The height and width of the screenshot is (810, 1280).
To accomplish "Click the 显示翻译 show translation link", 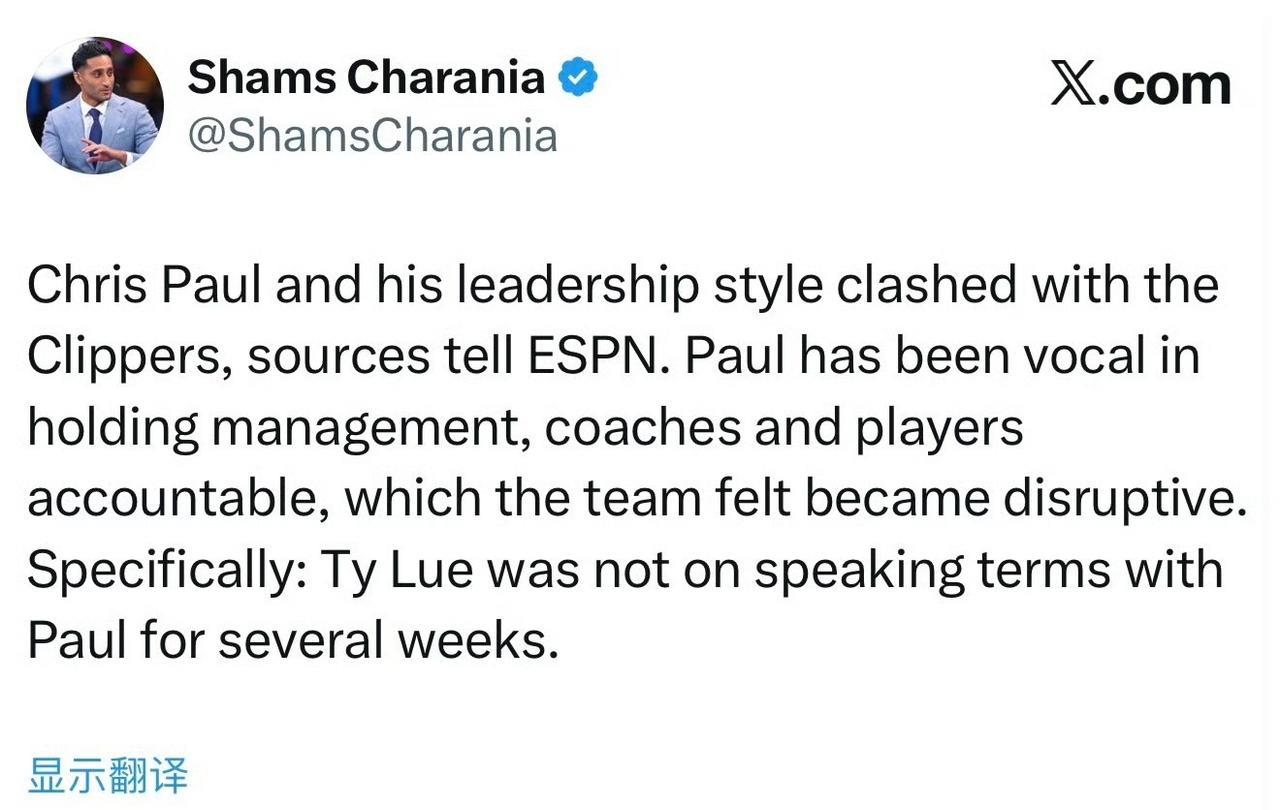I will point(108,774).
